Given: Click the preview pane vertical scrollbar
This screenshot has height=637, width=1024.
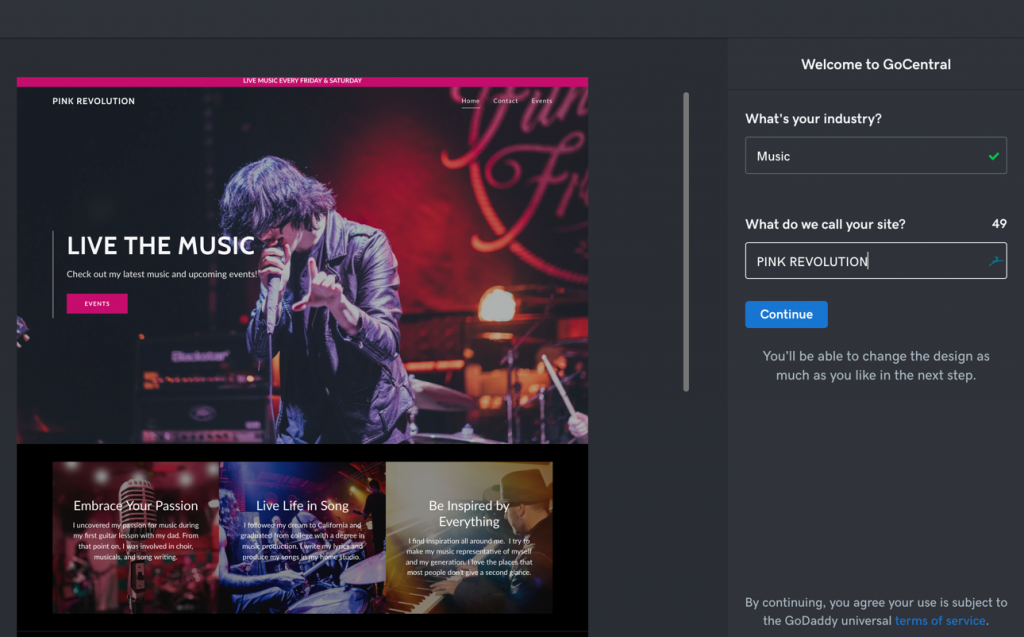Looking at the screenshot, I should coord(685,240).
